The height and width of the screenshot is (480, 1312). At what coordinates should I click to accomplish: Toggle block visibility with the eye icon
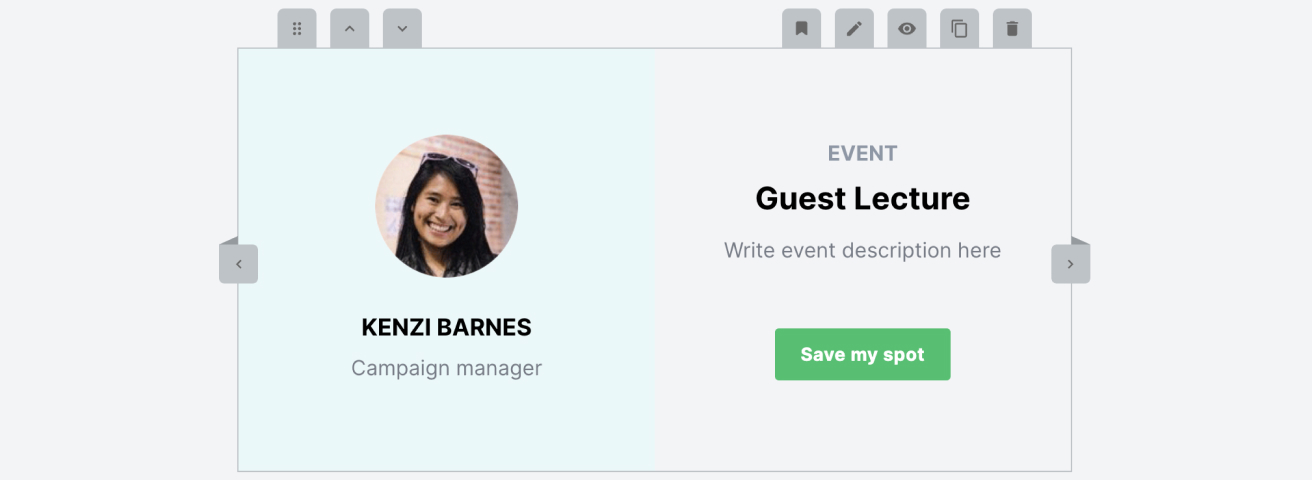pos(907,29)
